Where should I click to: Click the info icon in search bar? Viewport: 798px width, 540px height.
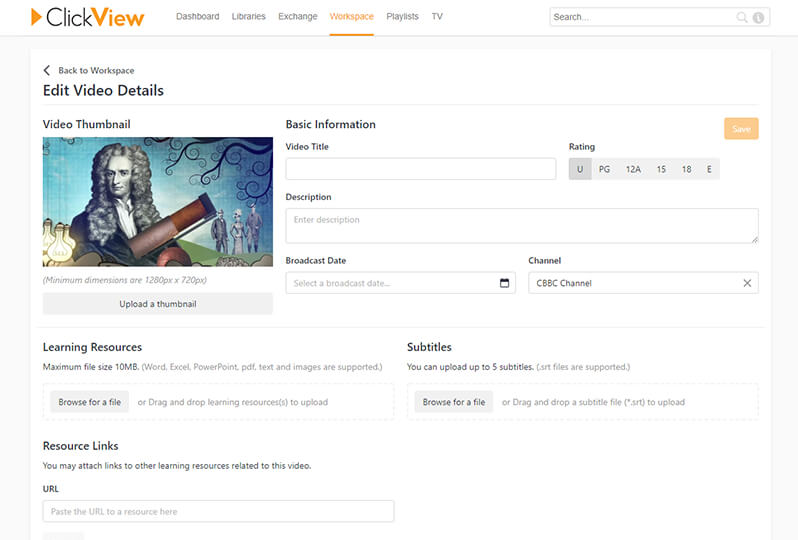[x=758, y=17]
